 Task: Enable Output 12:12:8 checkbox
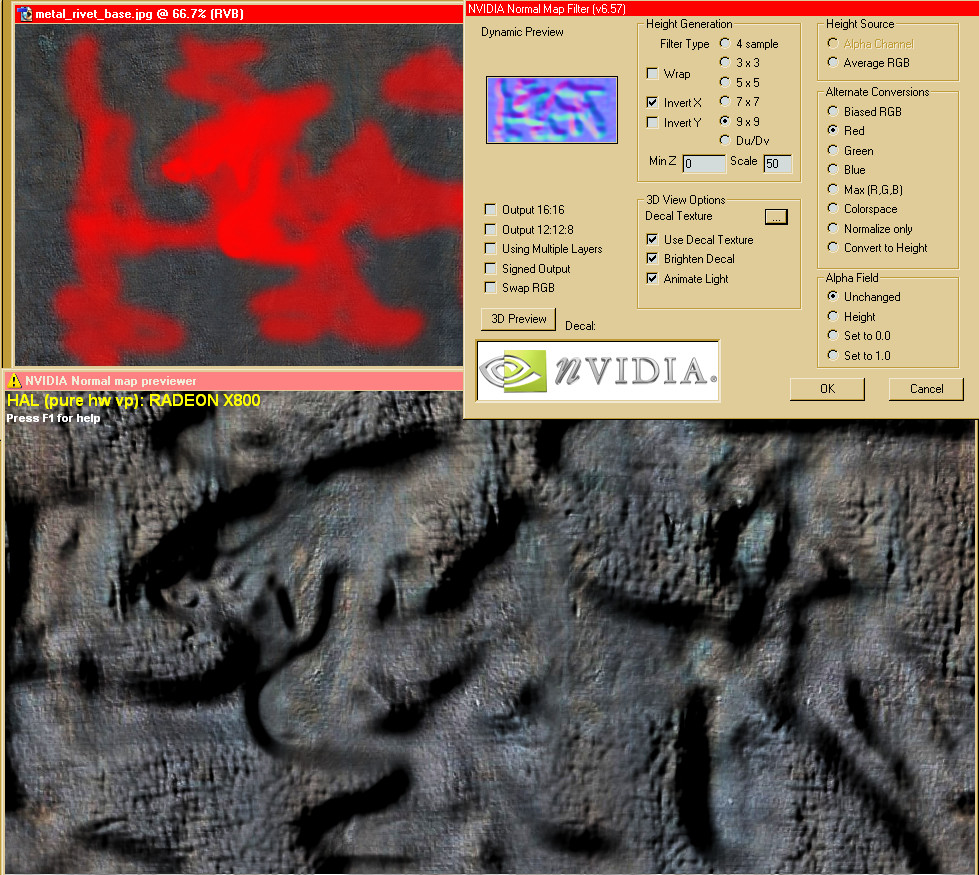pyautogui.click(x=491, y=229)
